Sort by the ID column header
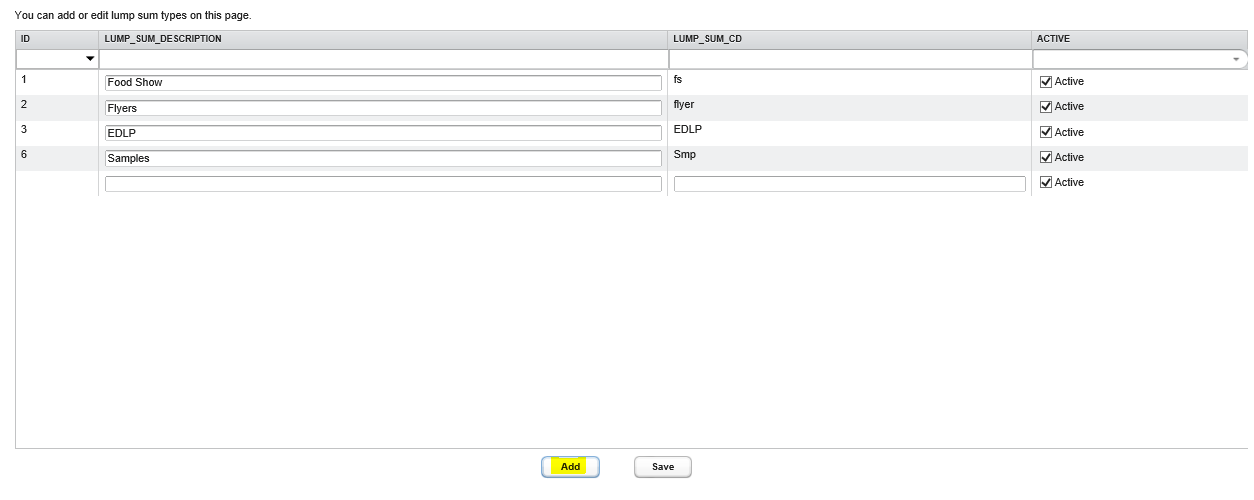This screenshot has height=500, width=1254. (x=25, y=39)
